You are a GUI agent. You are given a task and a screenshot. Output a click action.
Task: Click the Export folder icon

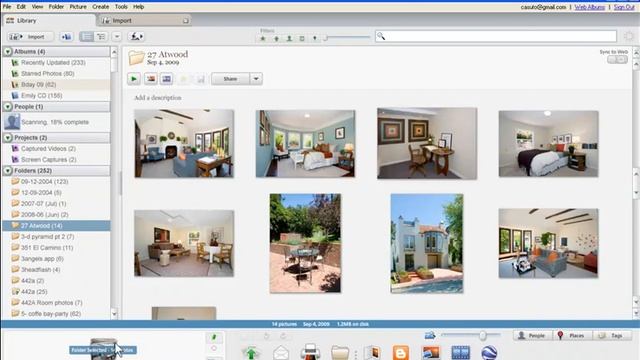[x=340, y=352]
